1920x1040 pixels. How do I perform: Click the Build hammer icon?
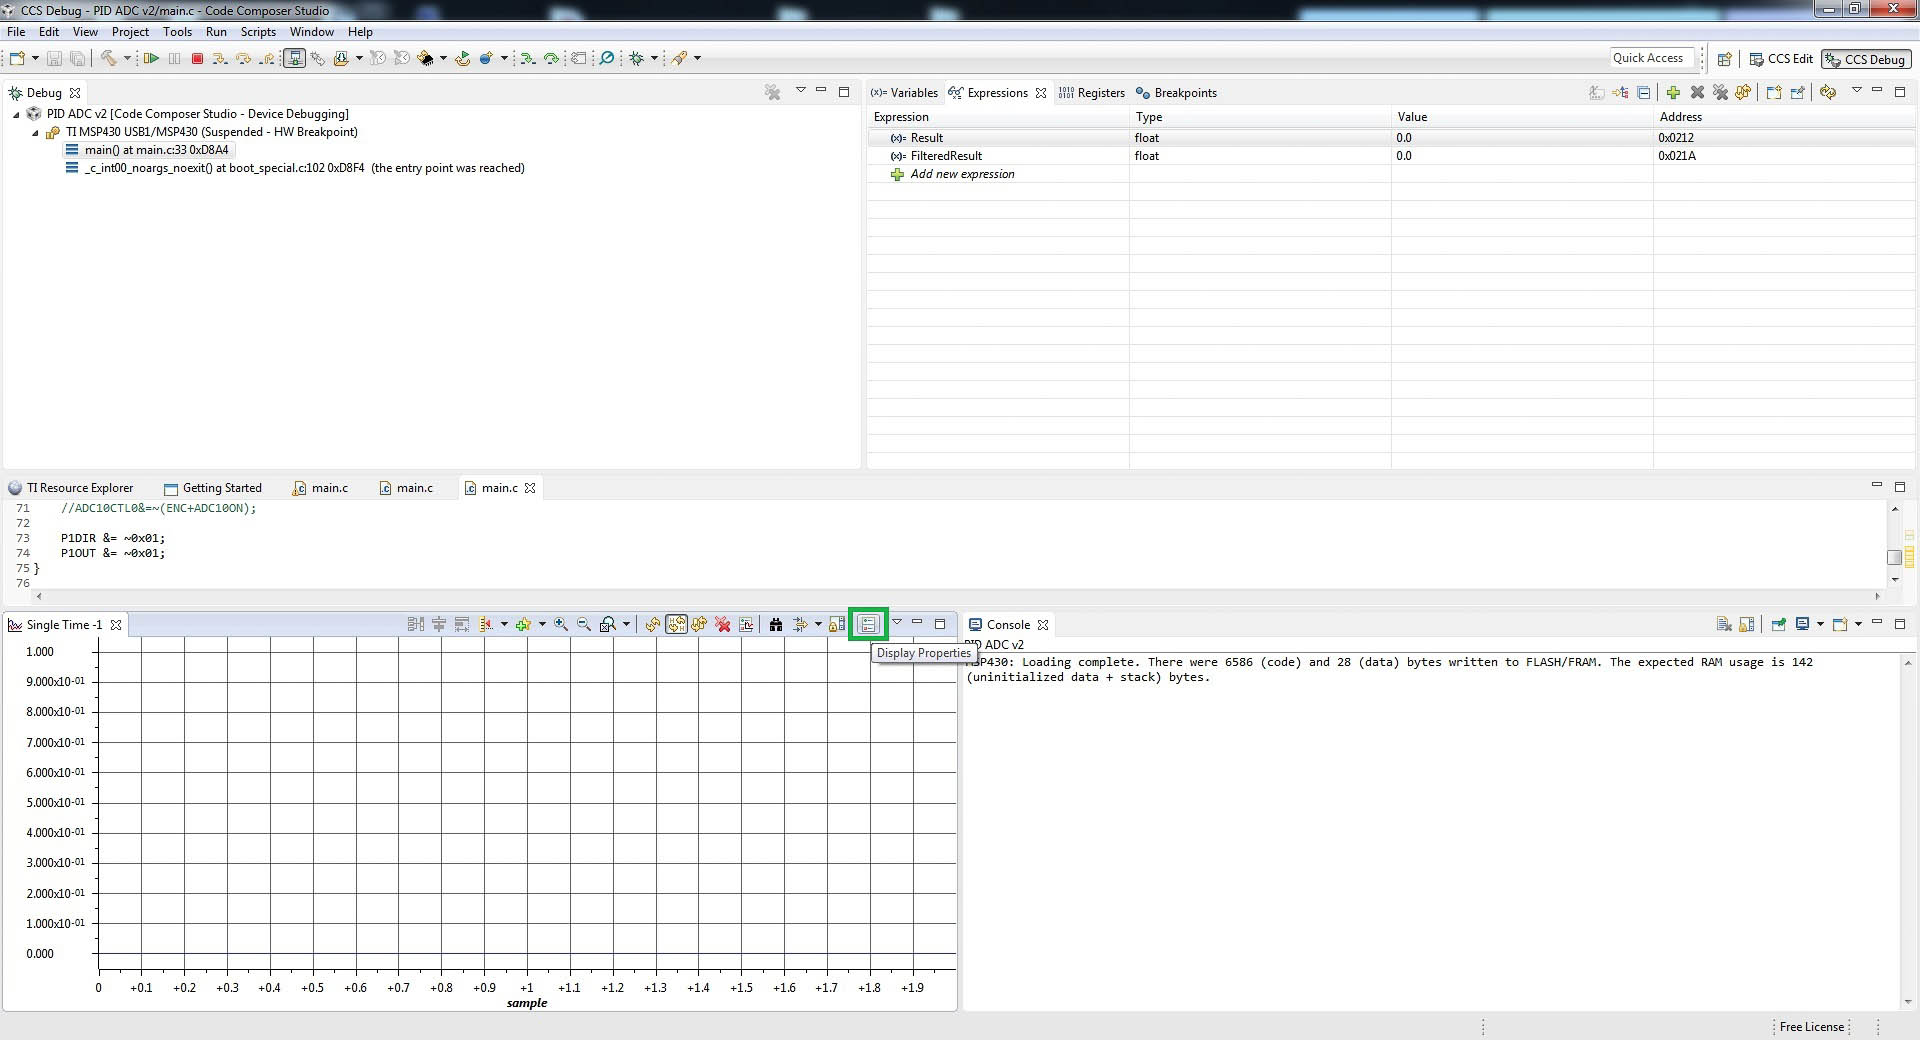pyautogui.click(x=109, y=58)
